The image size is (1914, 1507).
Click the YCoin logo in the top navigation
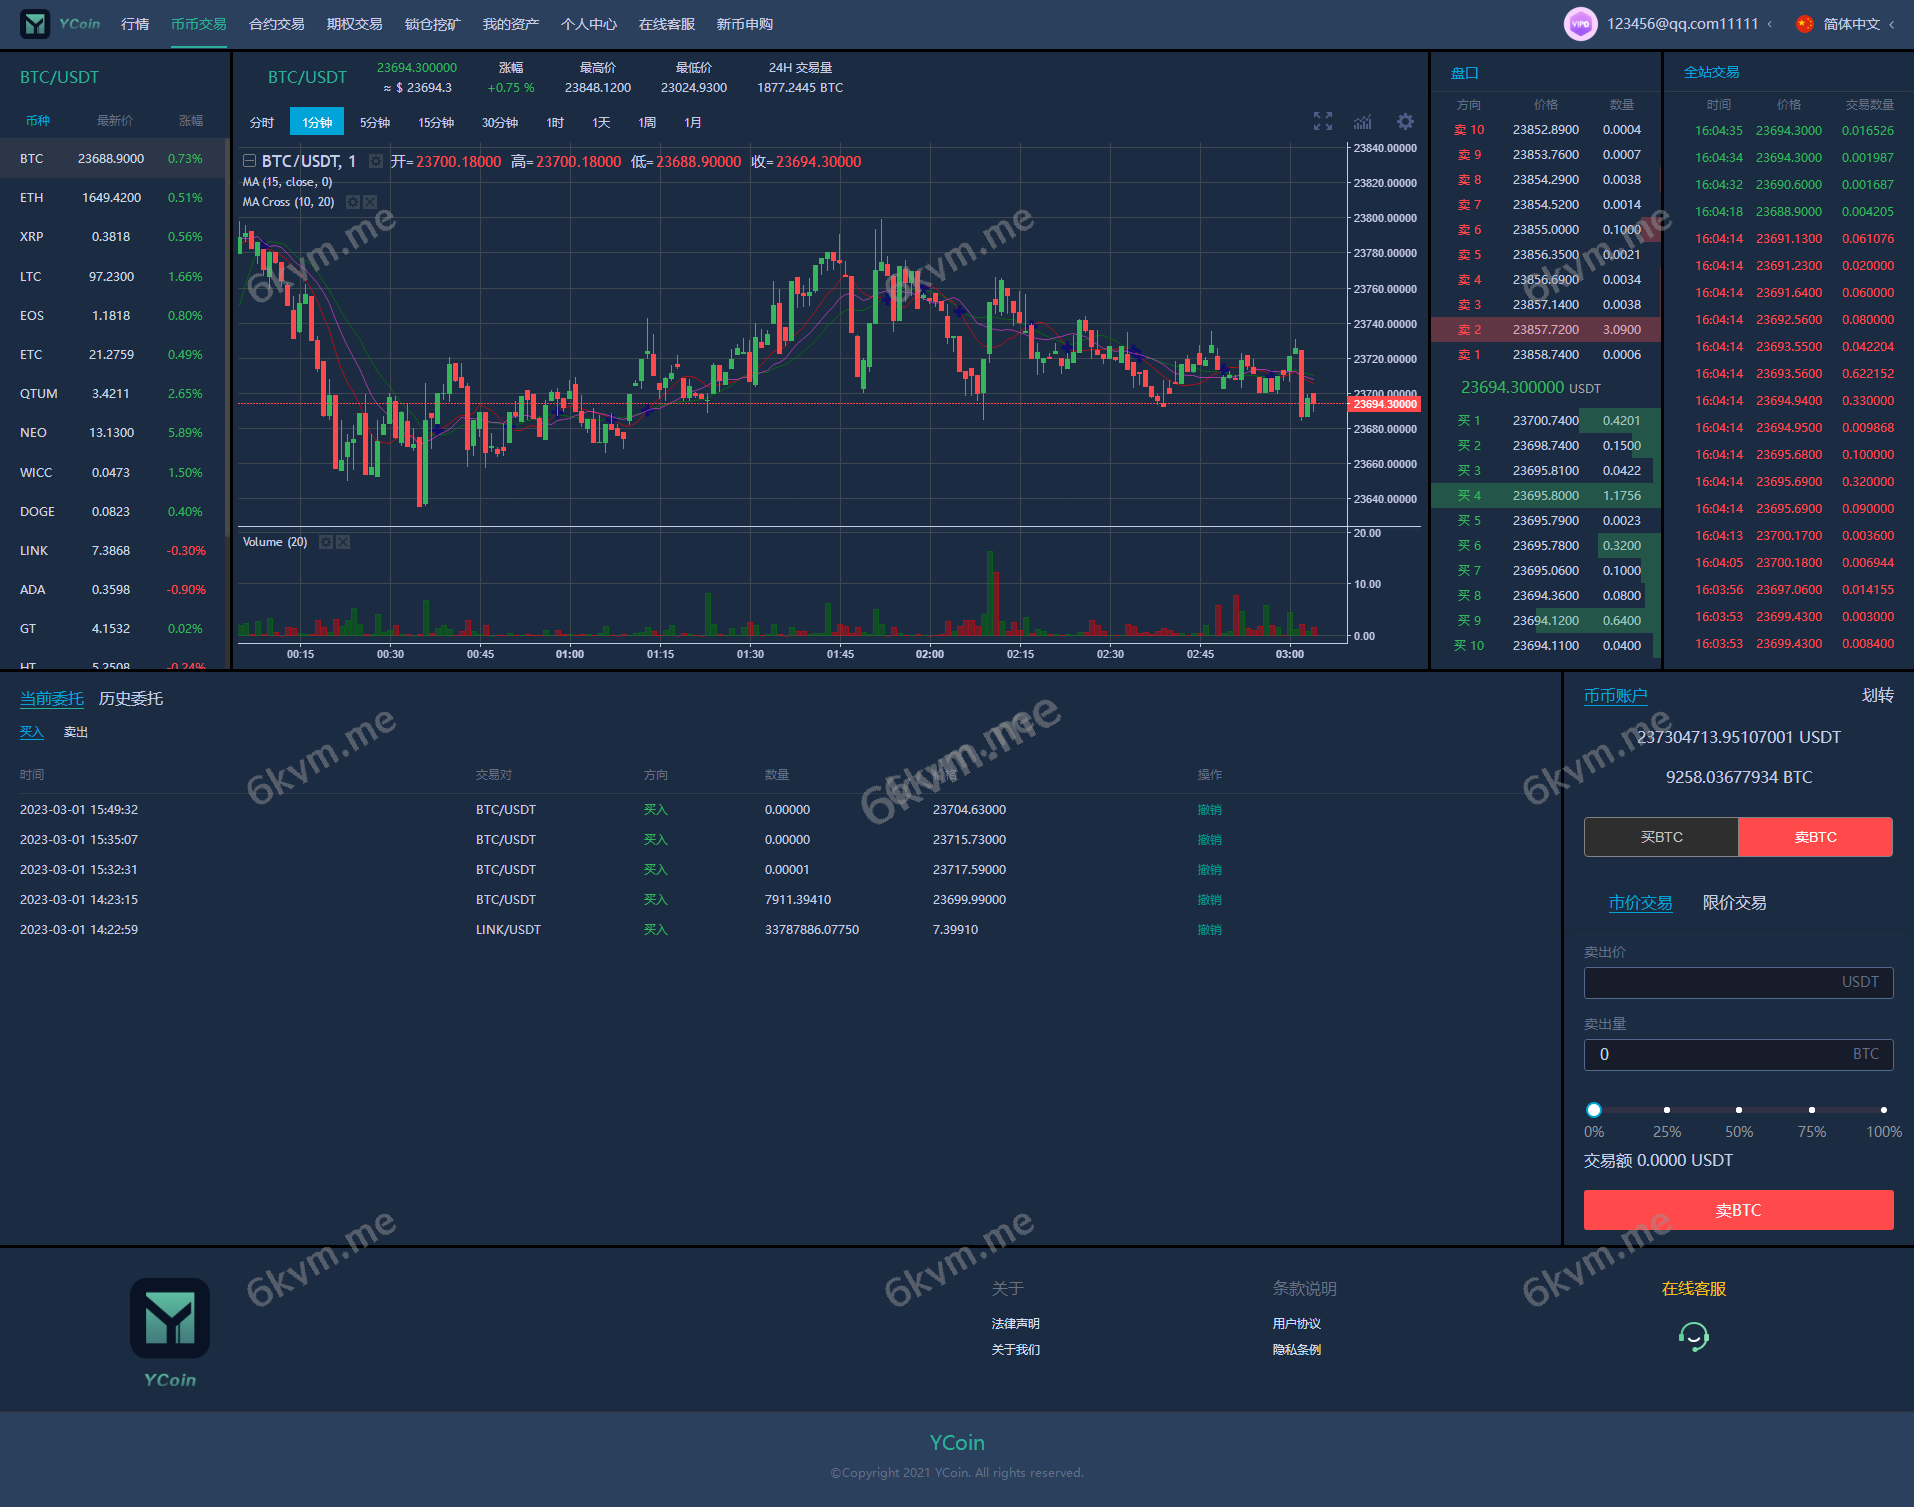pos(60,24)
